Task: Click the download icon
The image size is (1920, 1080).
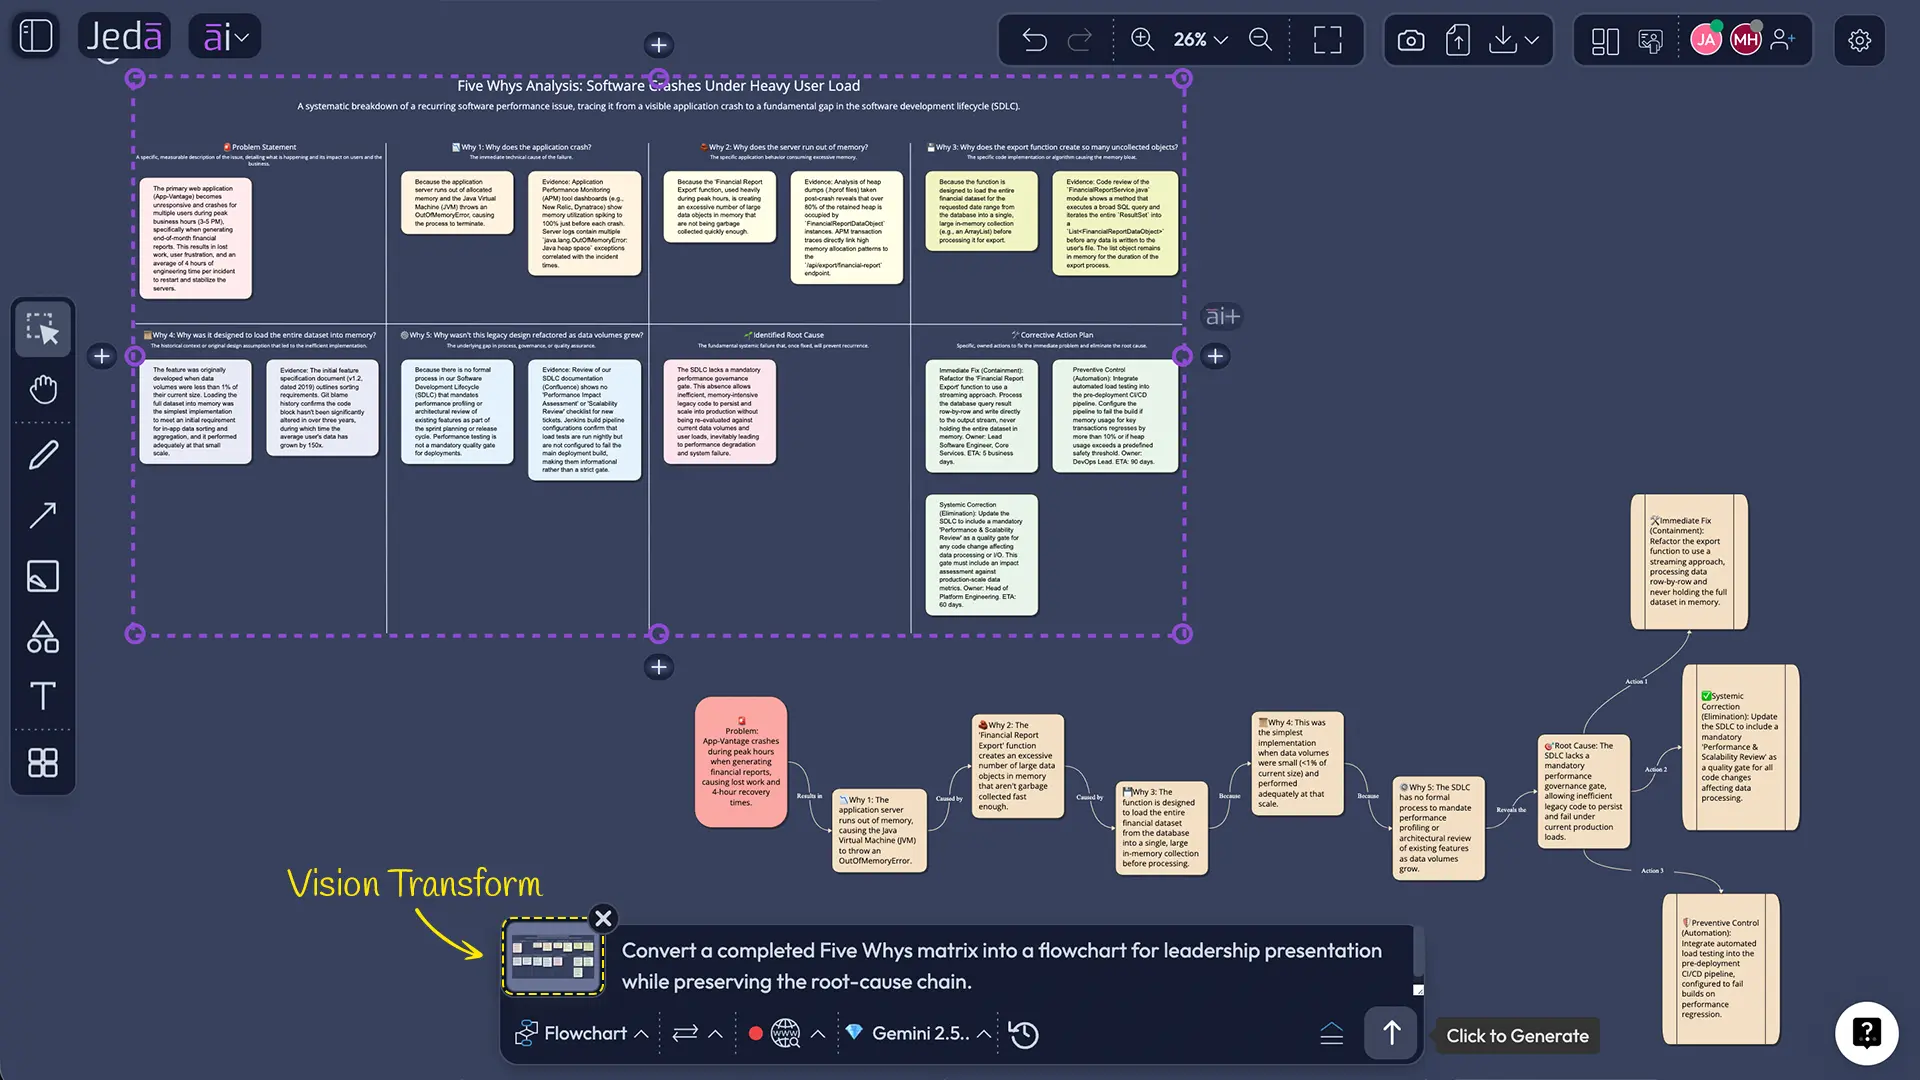Action: (x=1502, y=40)
